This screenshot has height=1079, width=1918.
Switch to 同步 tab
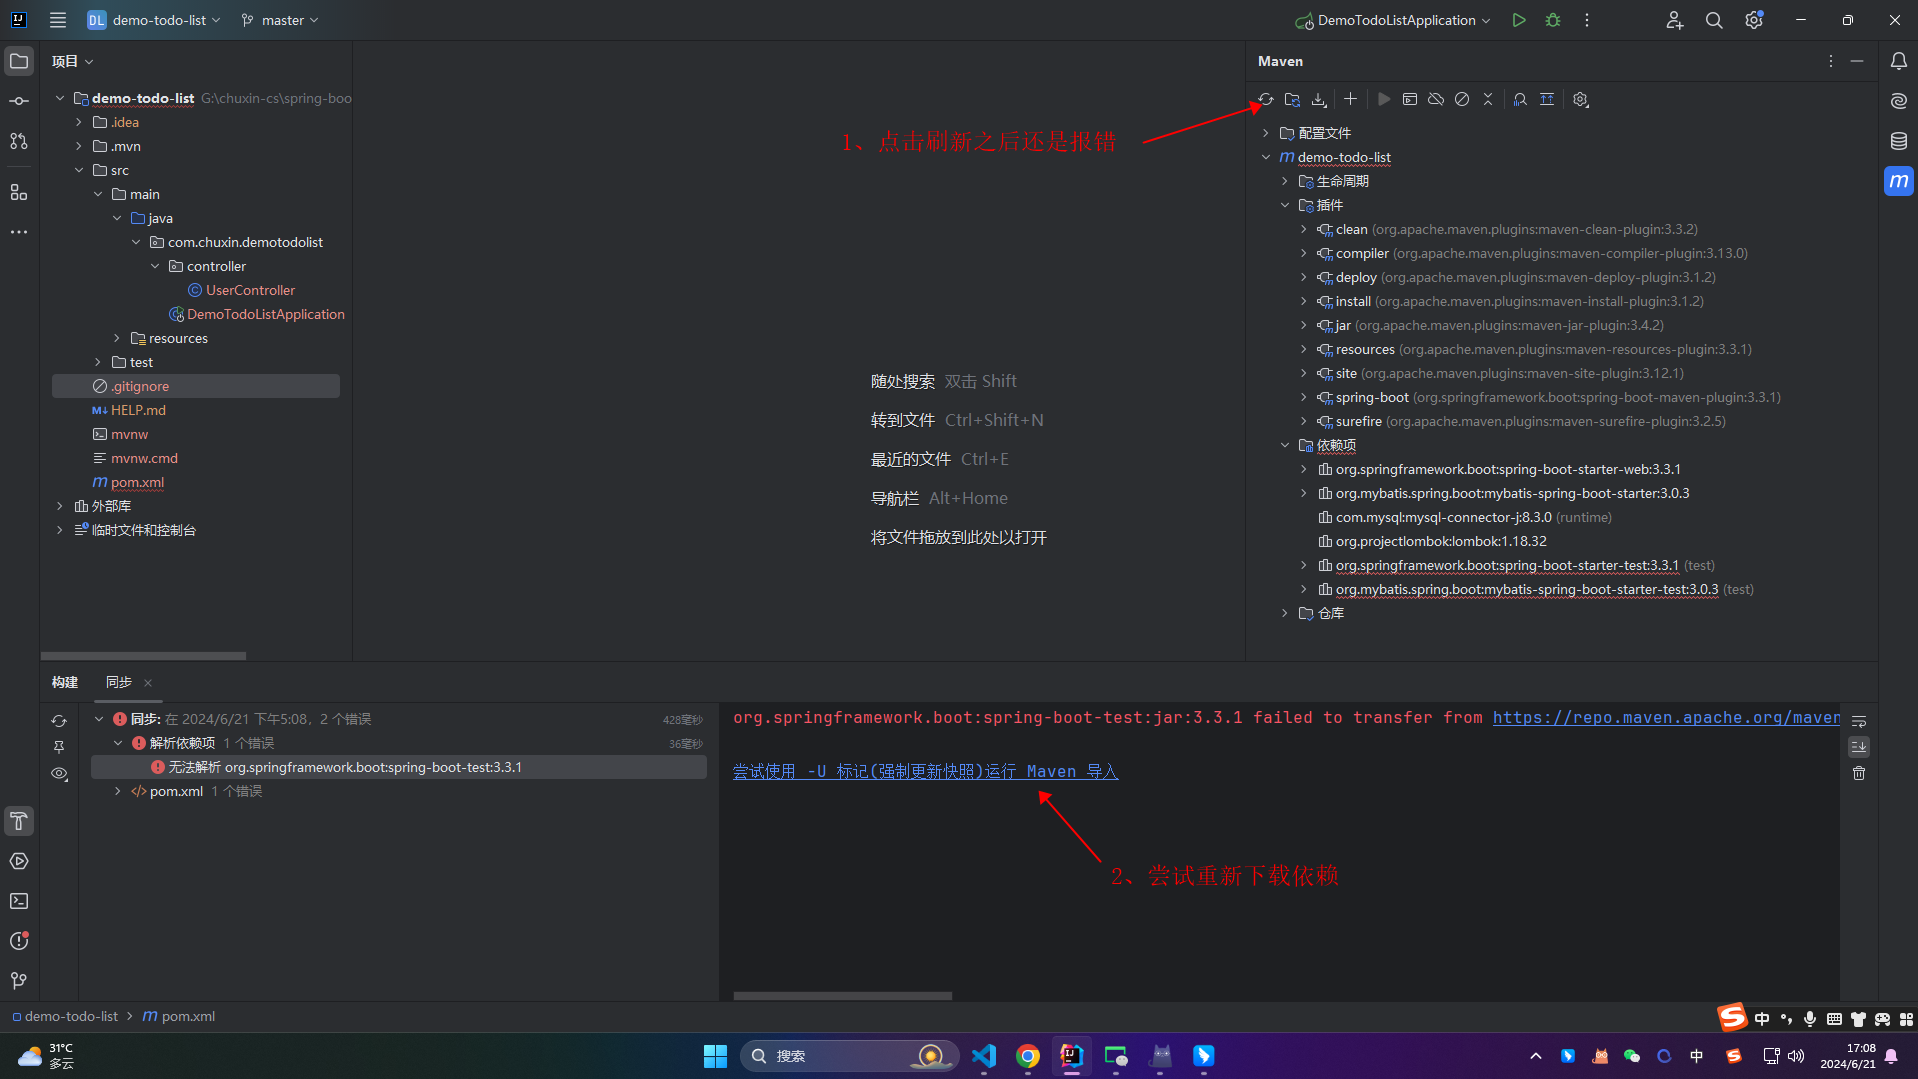click(119, 682)
